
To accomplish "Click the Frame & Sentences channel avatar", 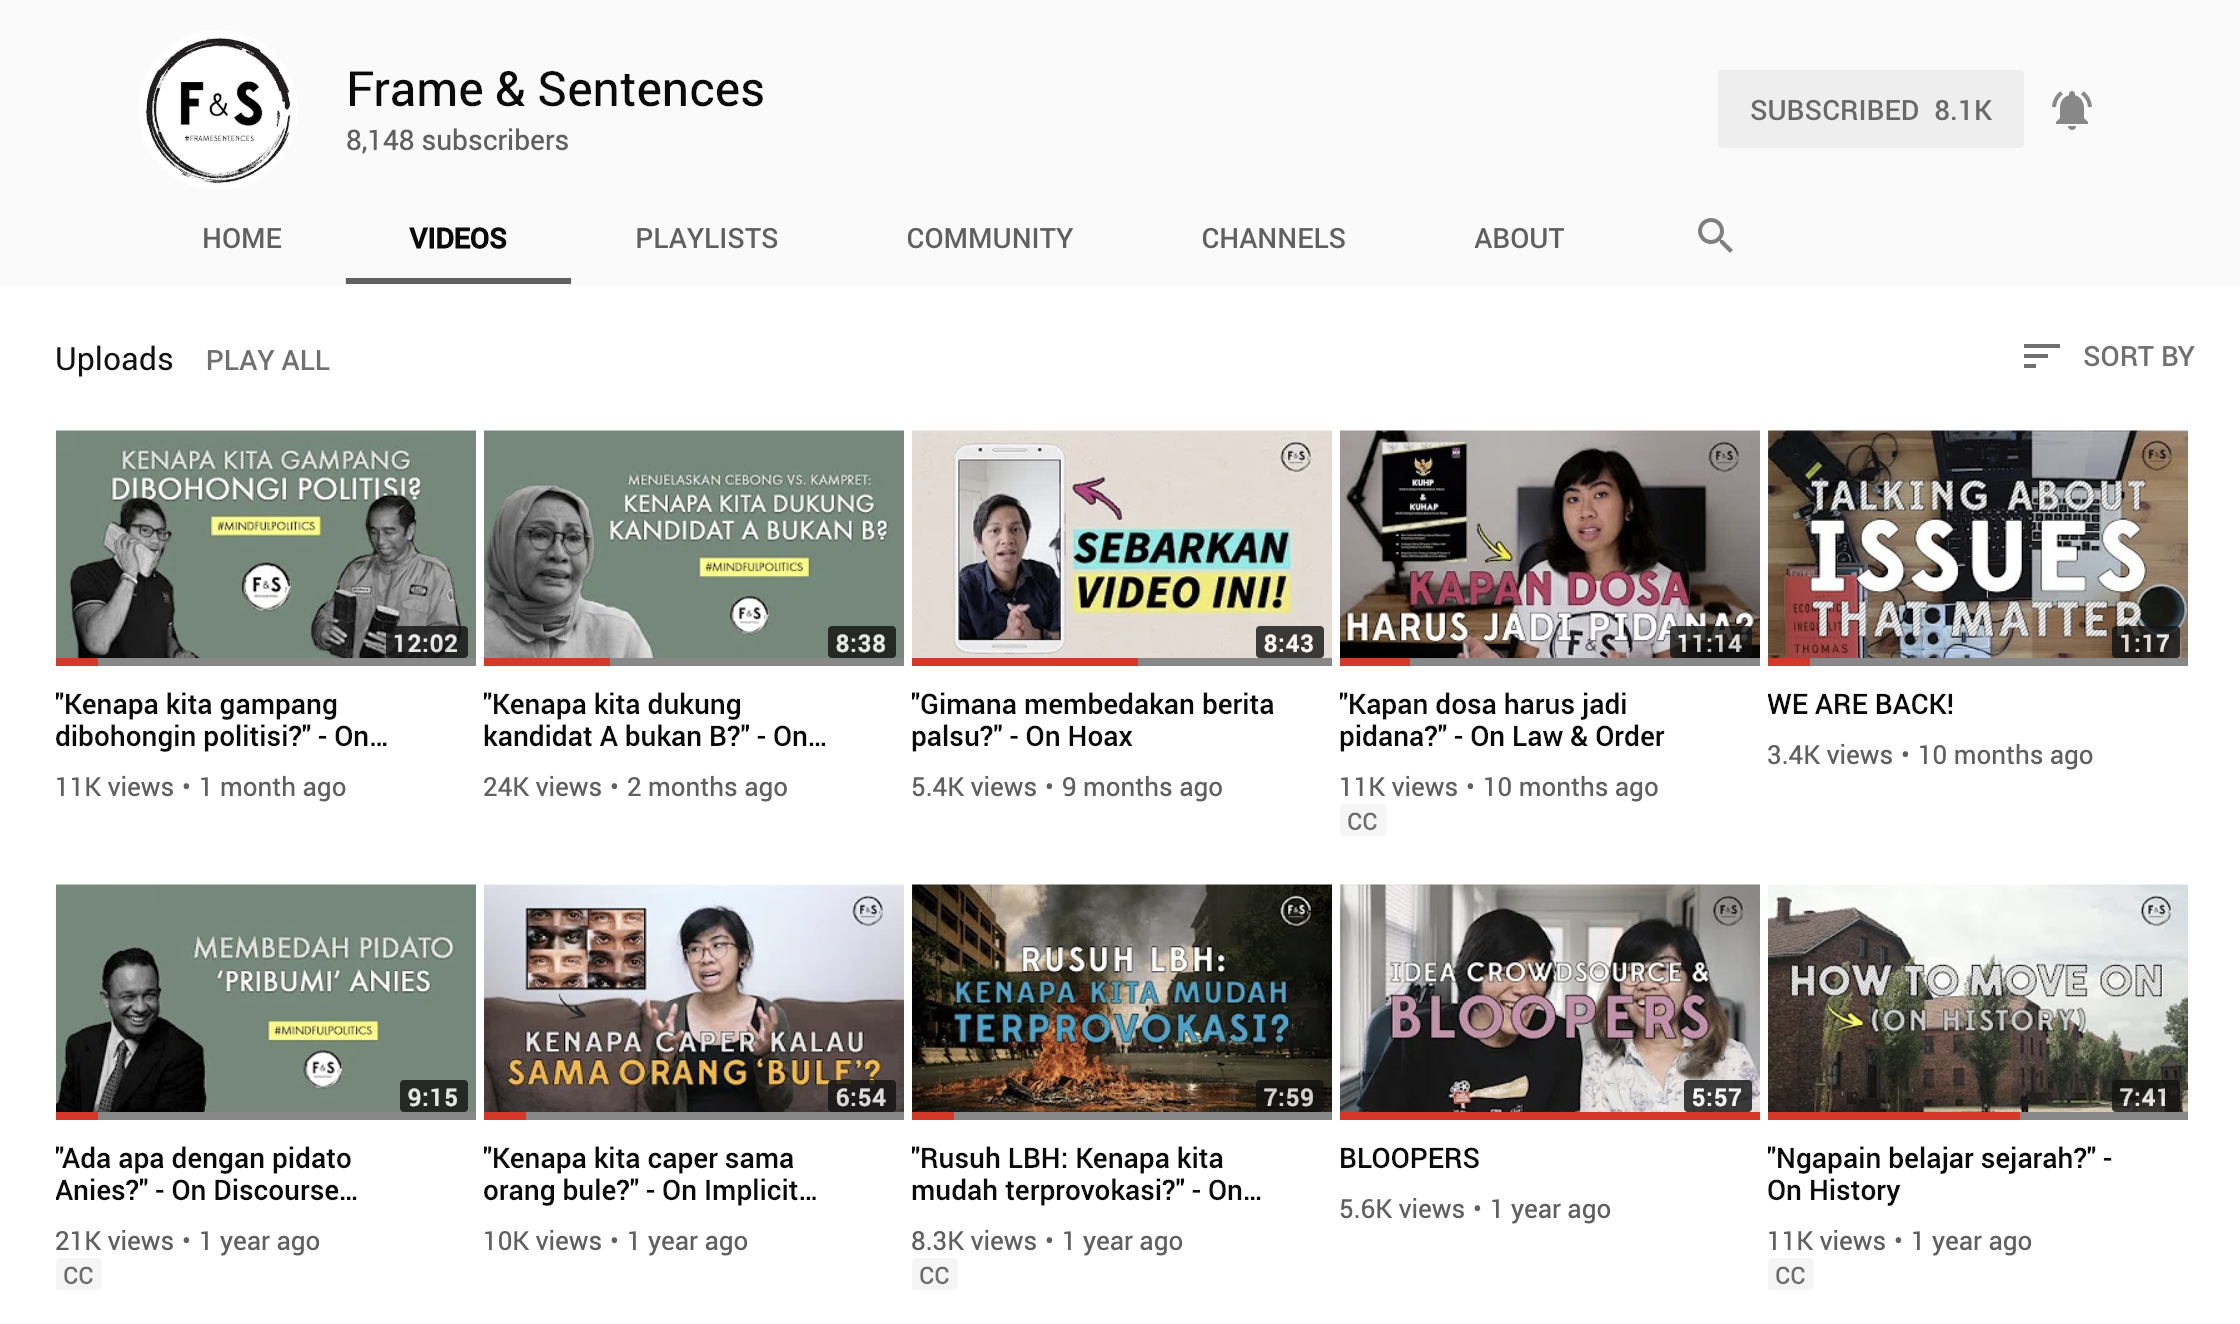I will pyautogui.click(x=219, y=110).
